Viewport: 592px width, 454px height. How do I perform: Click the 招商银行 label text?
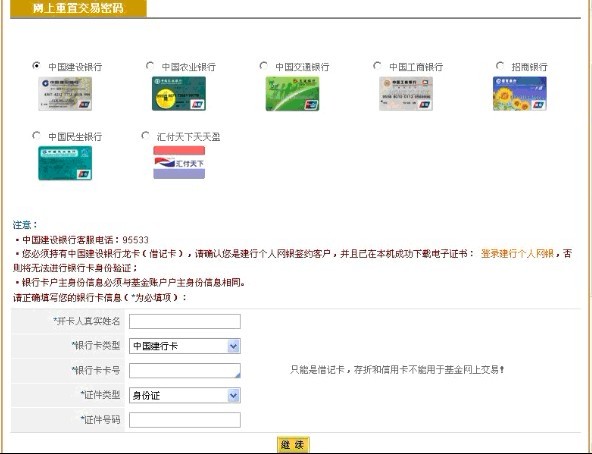pyautogui.click(x=530, y=67)
